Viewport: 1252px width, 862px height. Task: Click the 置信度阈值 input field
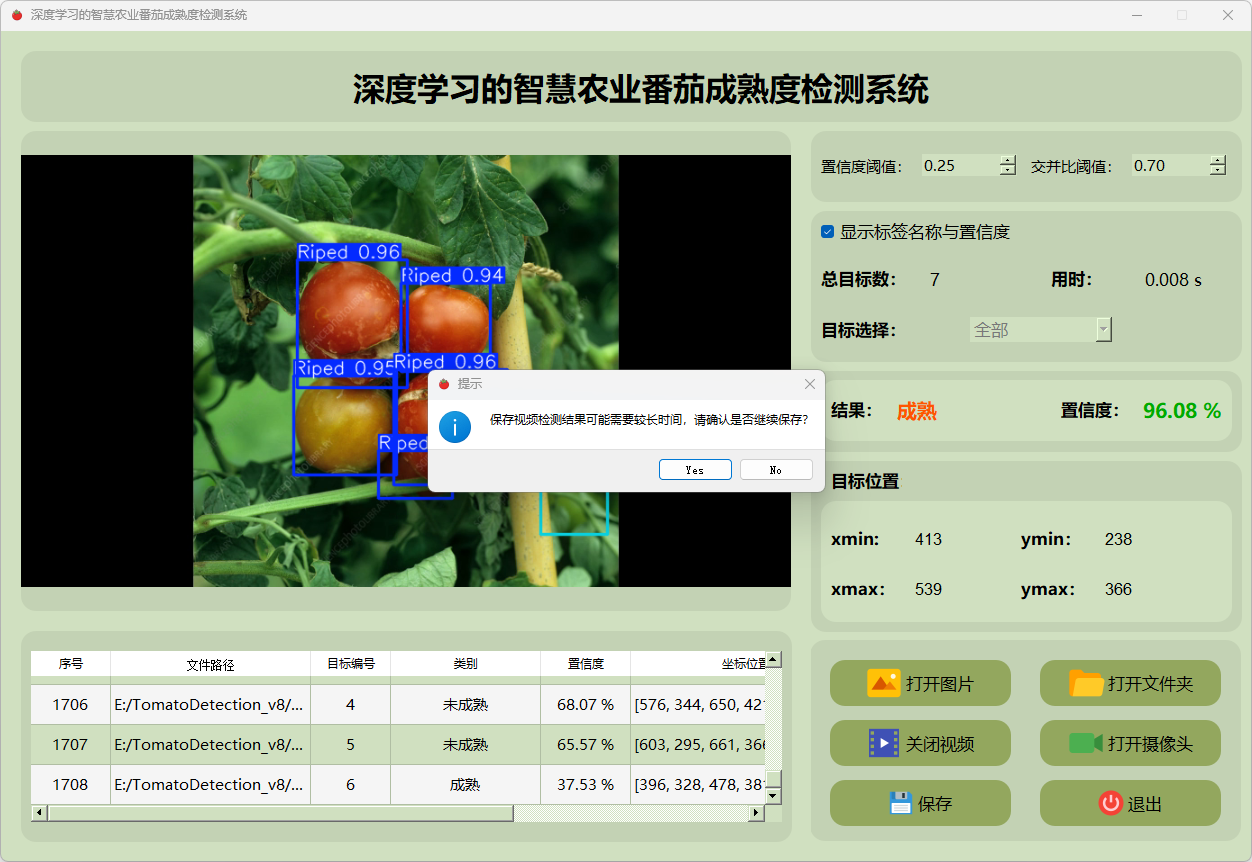click(959, 166)
